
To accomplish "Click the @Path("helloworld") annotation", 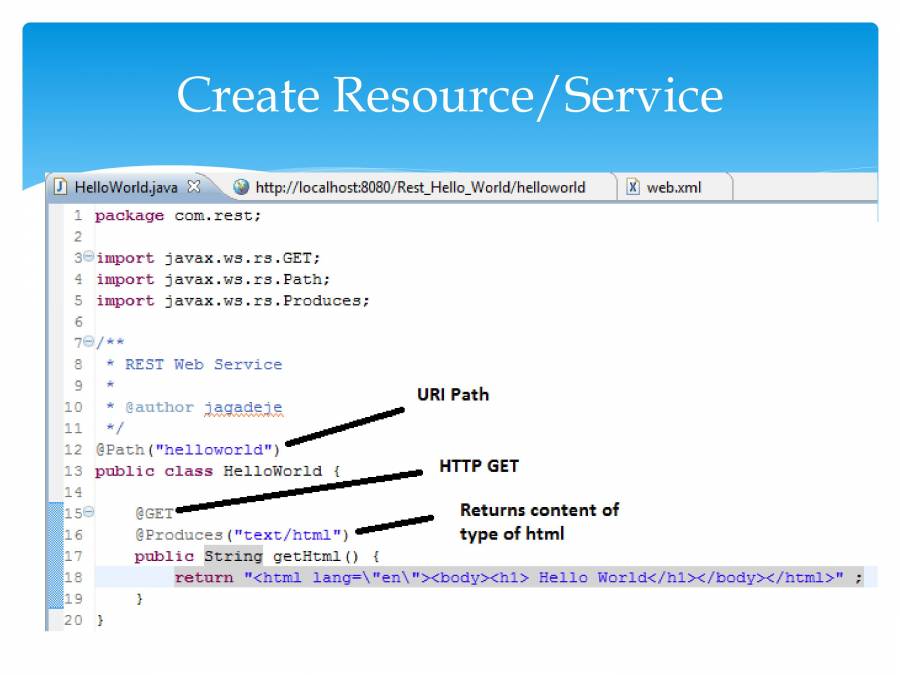I will [x=188, y=450].
